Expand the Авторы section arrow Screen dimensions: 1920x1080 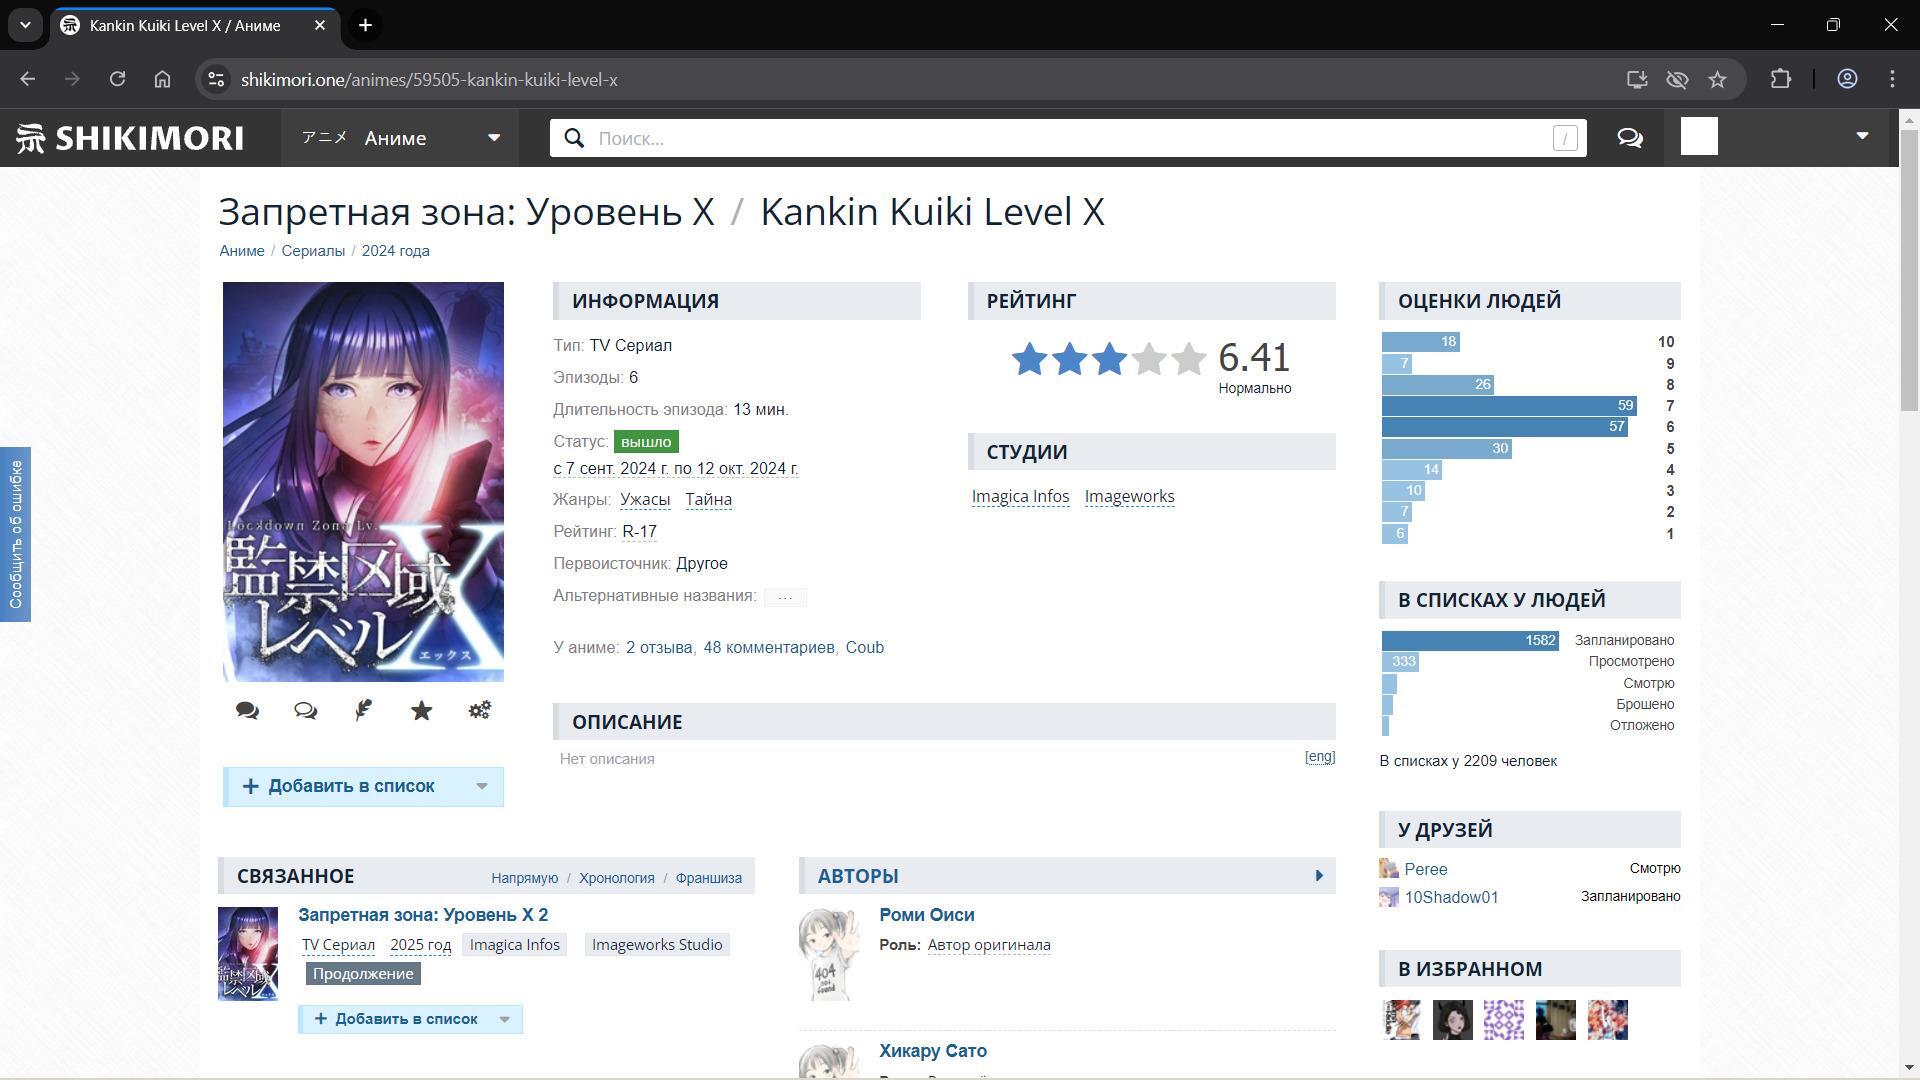pos(1318,876)
